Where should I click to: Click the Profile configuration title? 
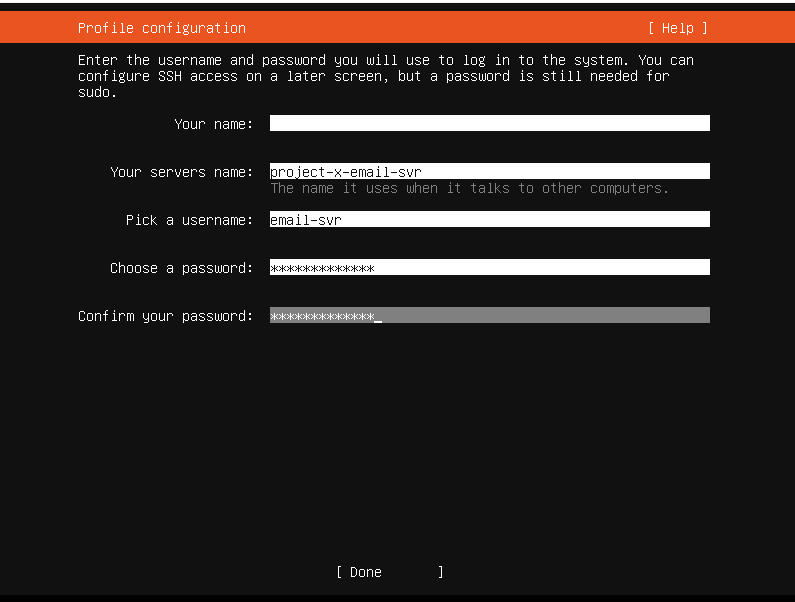[161, 28]
